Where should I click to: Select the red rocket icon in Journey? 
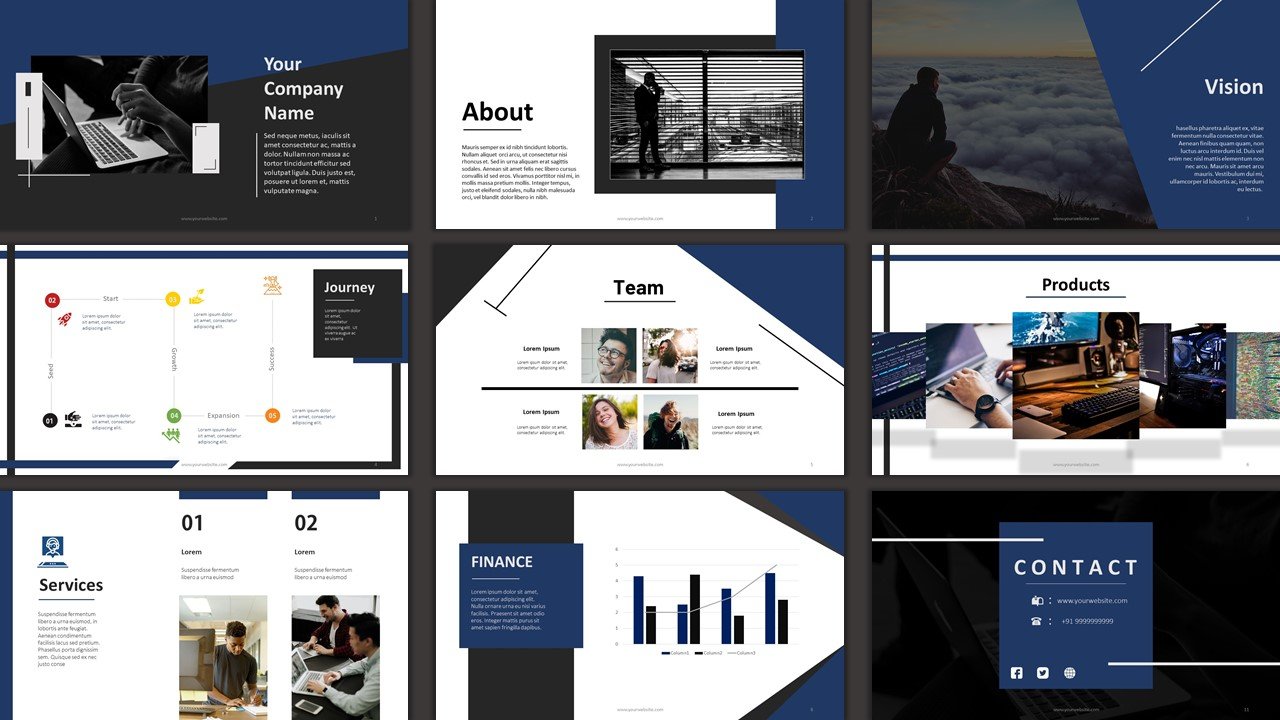[64, 320]
